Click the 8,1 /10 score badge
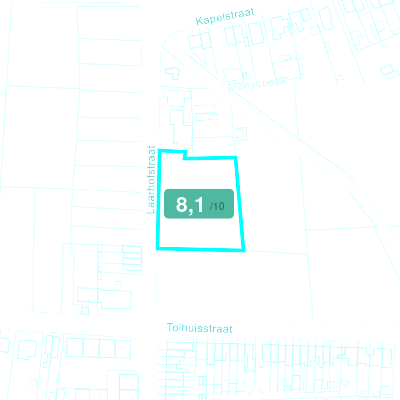 click(x=199, y=204)
